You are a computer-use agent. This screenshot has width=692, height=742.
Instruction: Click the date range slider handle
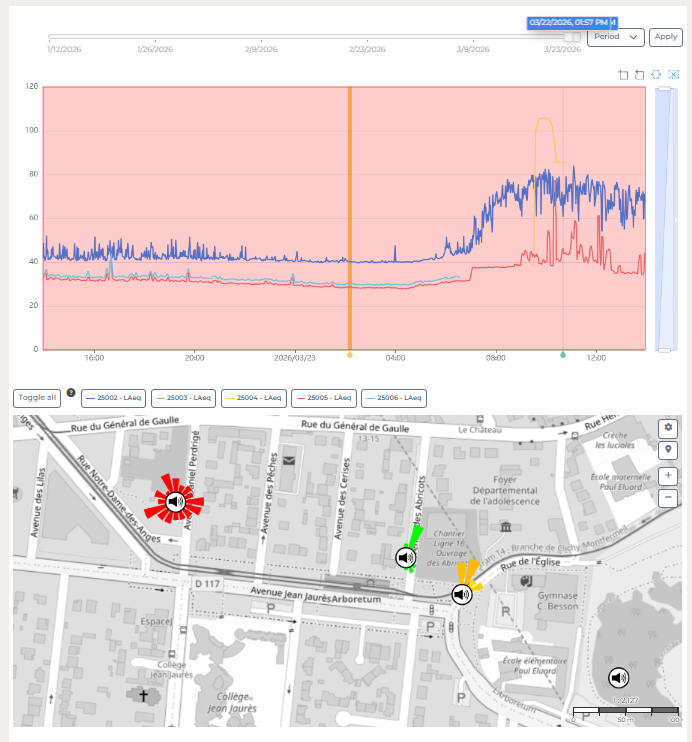coord(571,37)
